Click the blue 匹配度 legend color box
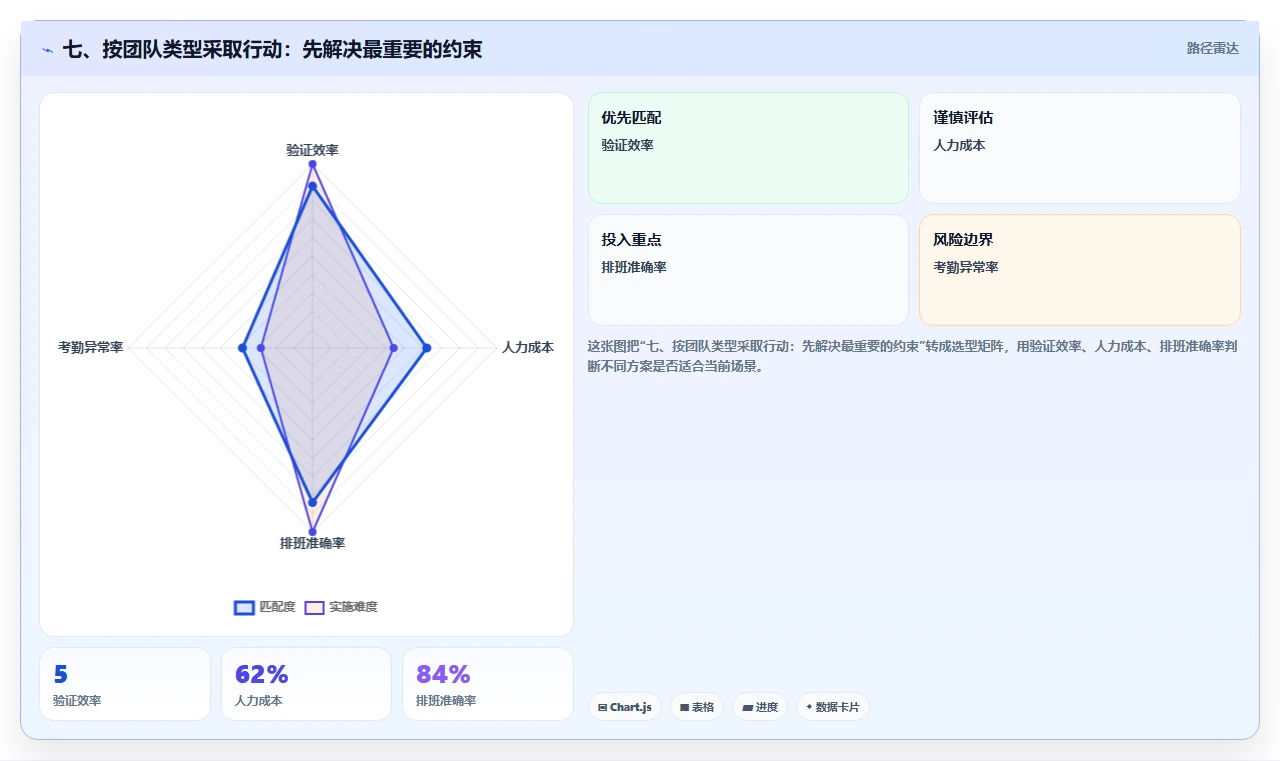The height and width of the screenshot is (761, 1280). tap(244, 607)
